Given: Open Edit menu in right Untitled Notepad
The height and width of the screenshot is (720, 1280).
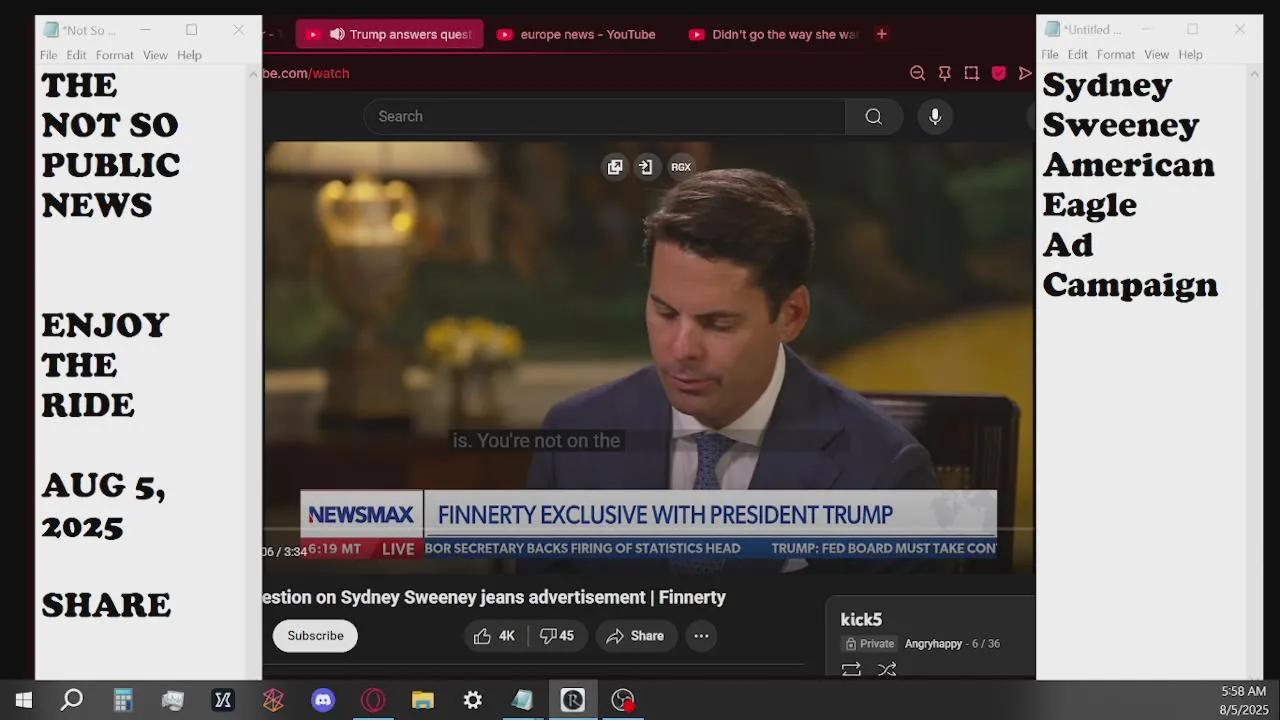Looking at the screenshot, I should 1077,54.
